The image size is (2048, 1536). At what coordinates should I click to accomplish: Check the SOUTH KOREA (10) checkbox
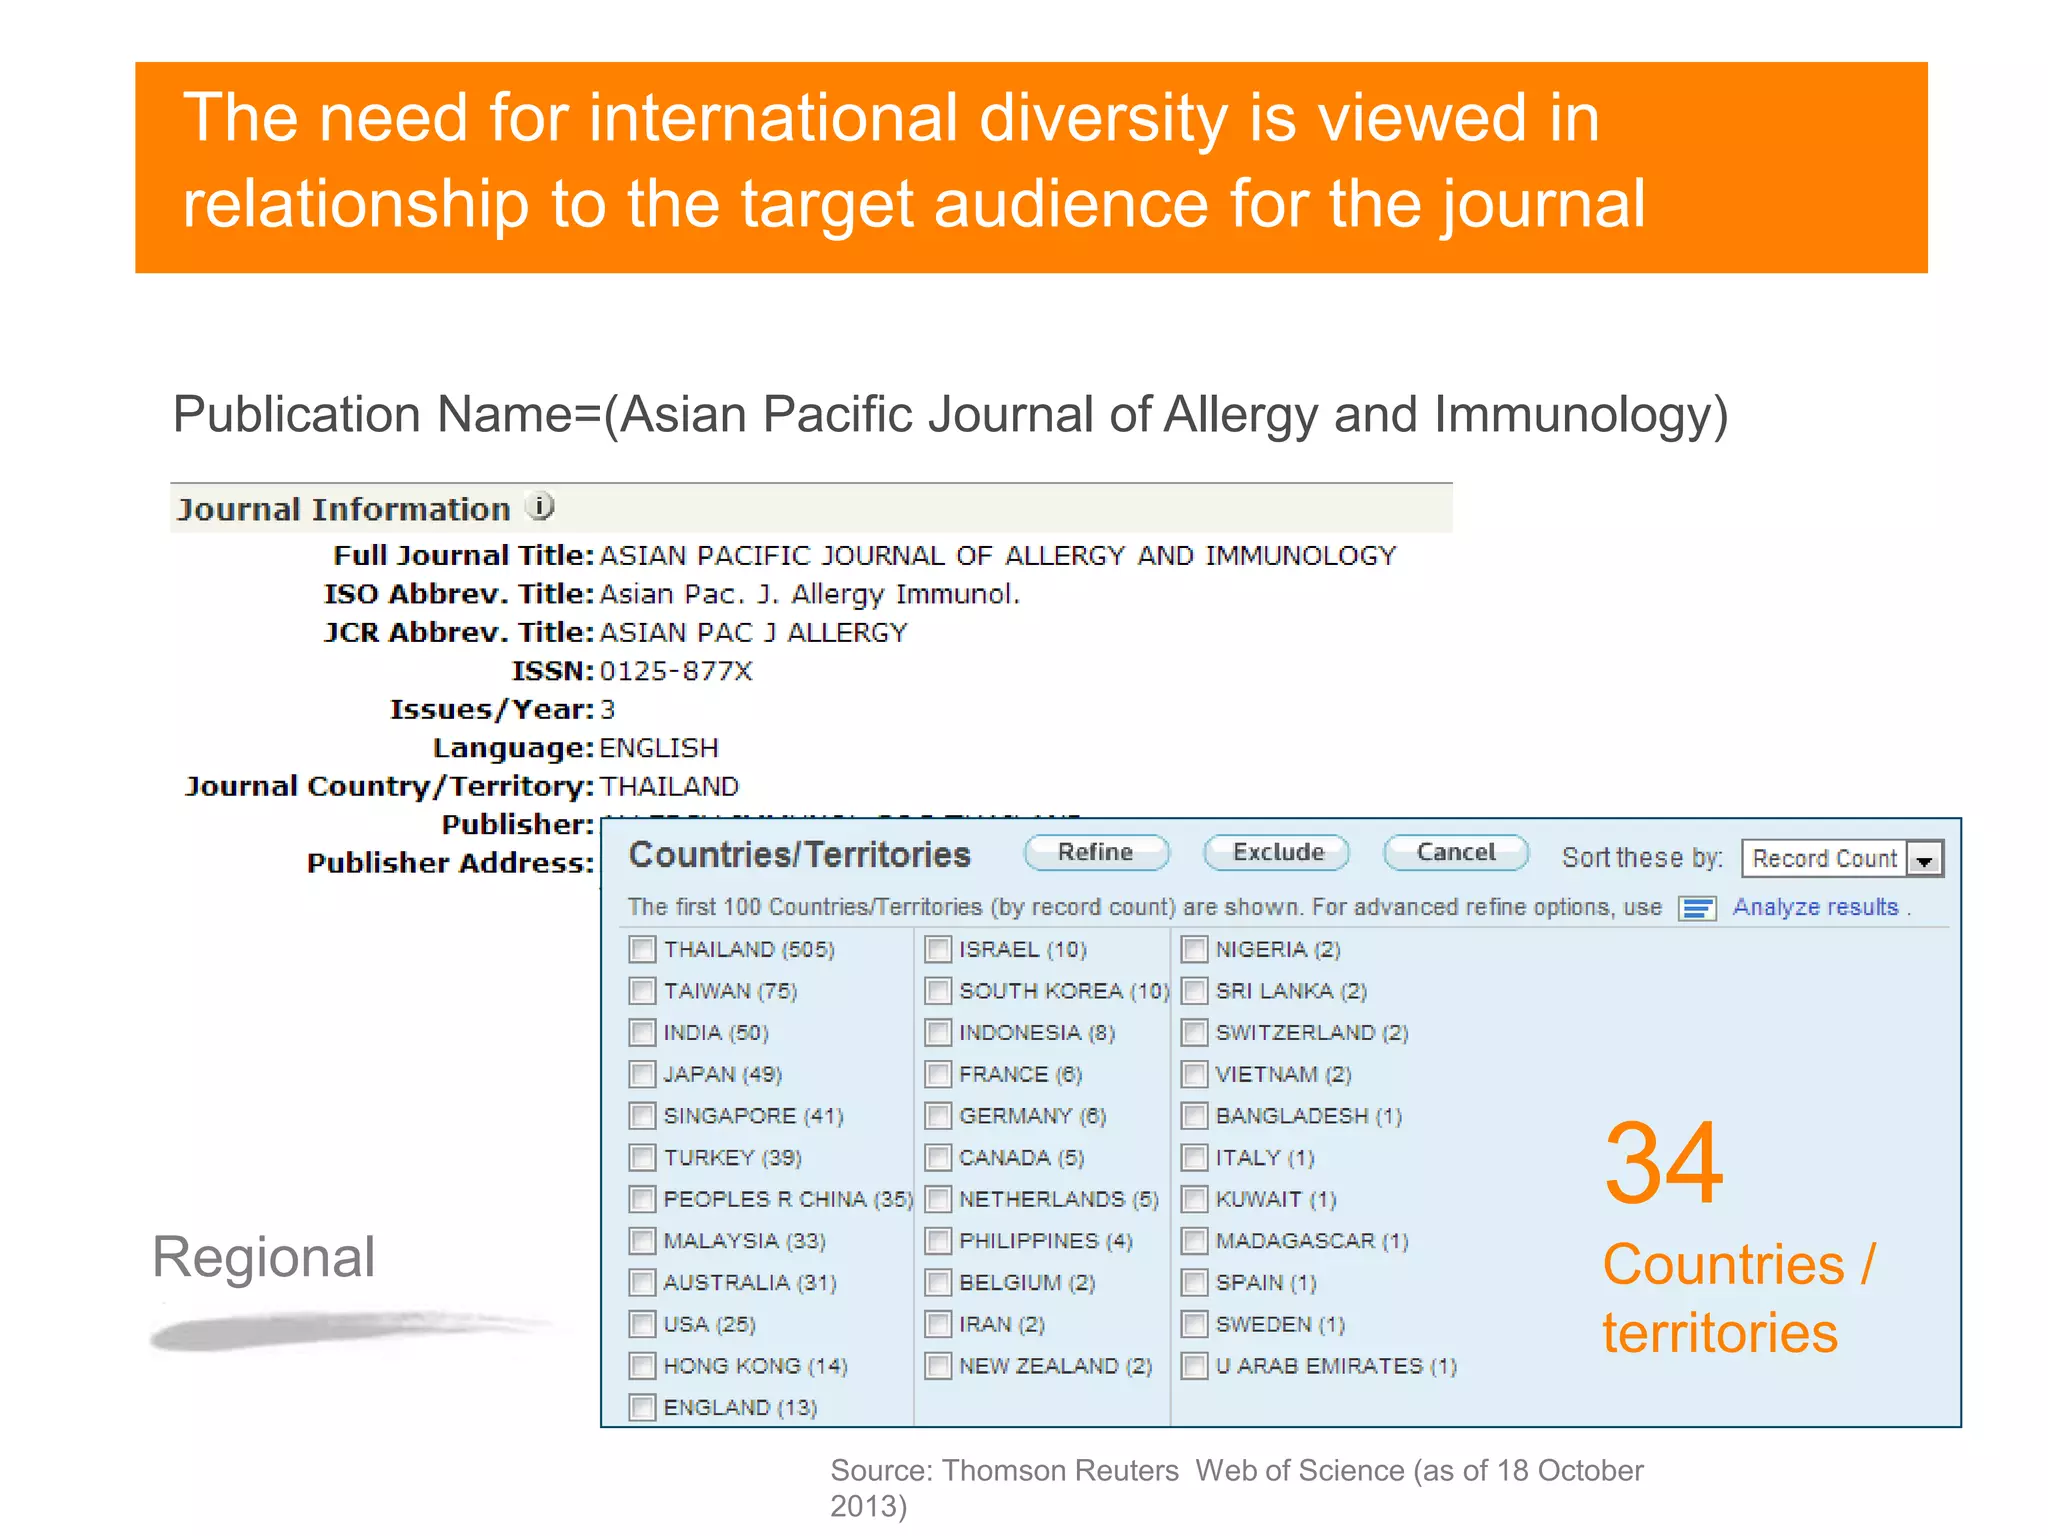coord(938,991)
